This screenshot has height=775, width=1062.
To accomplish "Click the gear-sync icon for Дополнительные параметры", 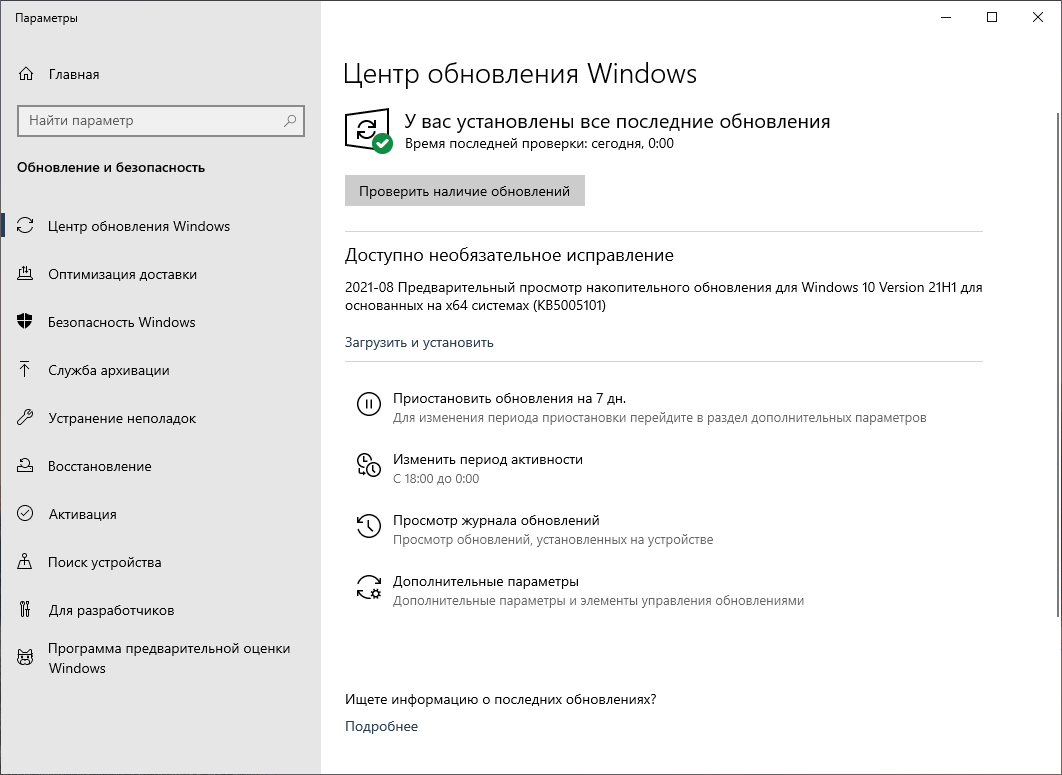I will coord(369,587).
